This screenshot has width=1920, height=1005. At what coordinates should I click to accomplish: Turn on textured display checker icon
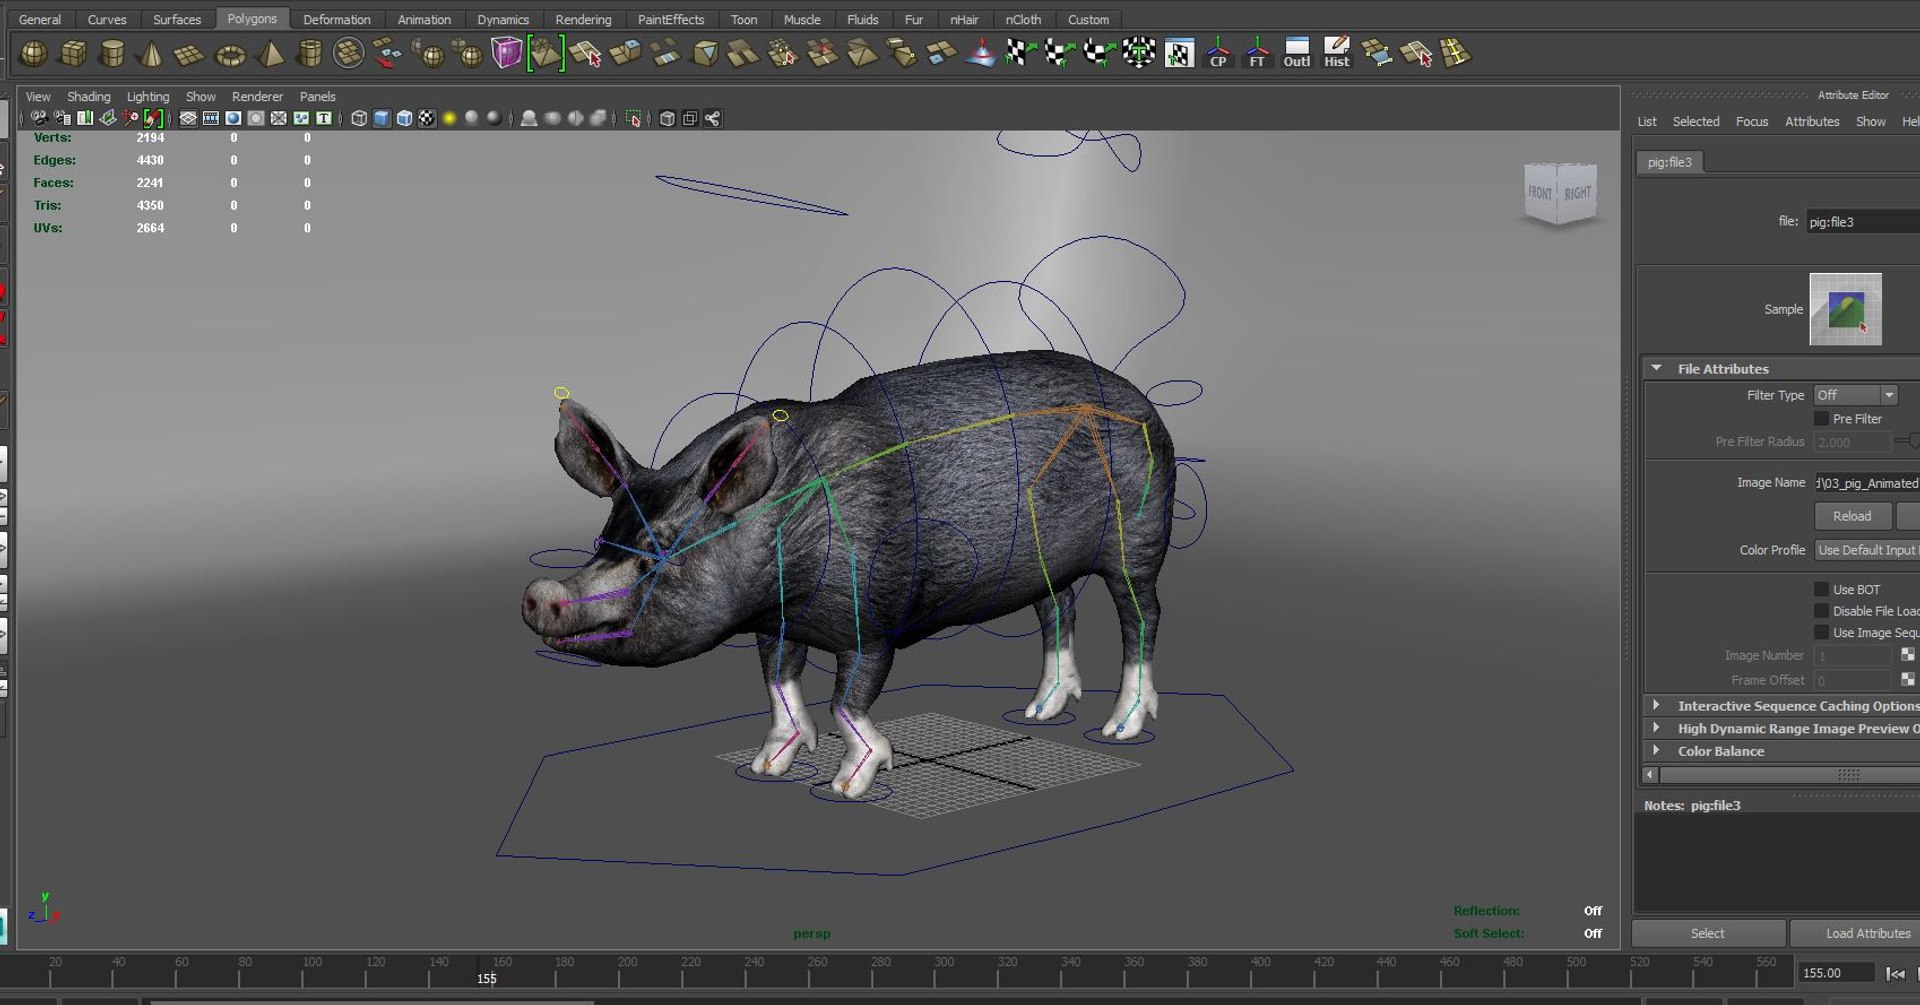(x=427, y=118)
